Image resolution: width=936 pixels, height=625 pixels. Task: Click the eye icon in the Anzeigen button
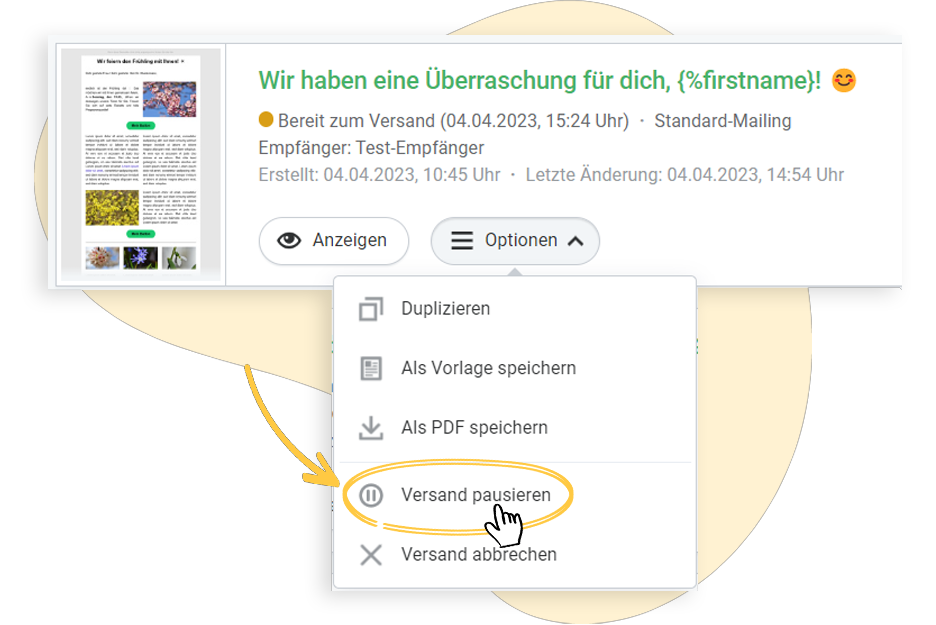point(289,241)
